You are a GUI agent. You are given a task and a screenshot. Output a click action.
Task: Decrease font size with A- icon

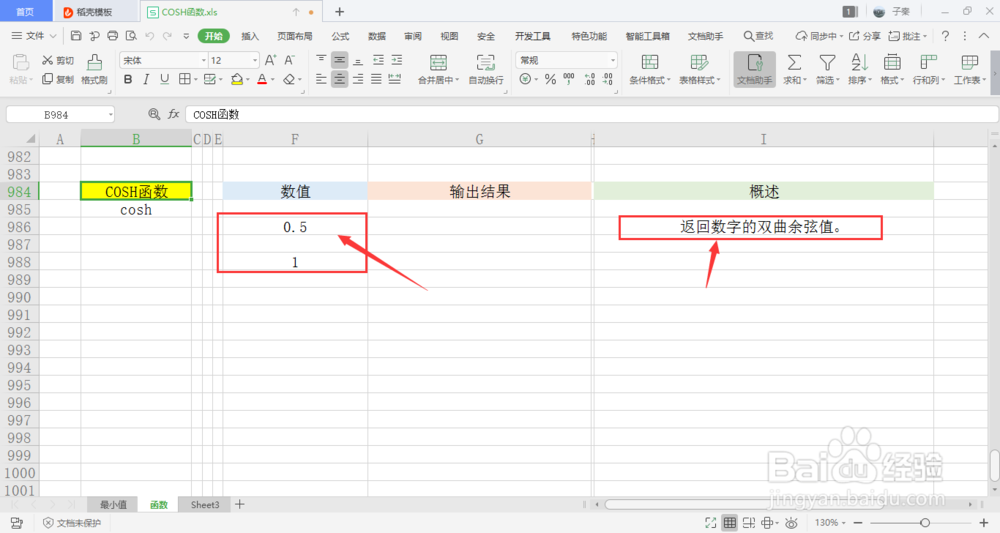[x=290, y=60]
